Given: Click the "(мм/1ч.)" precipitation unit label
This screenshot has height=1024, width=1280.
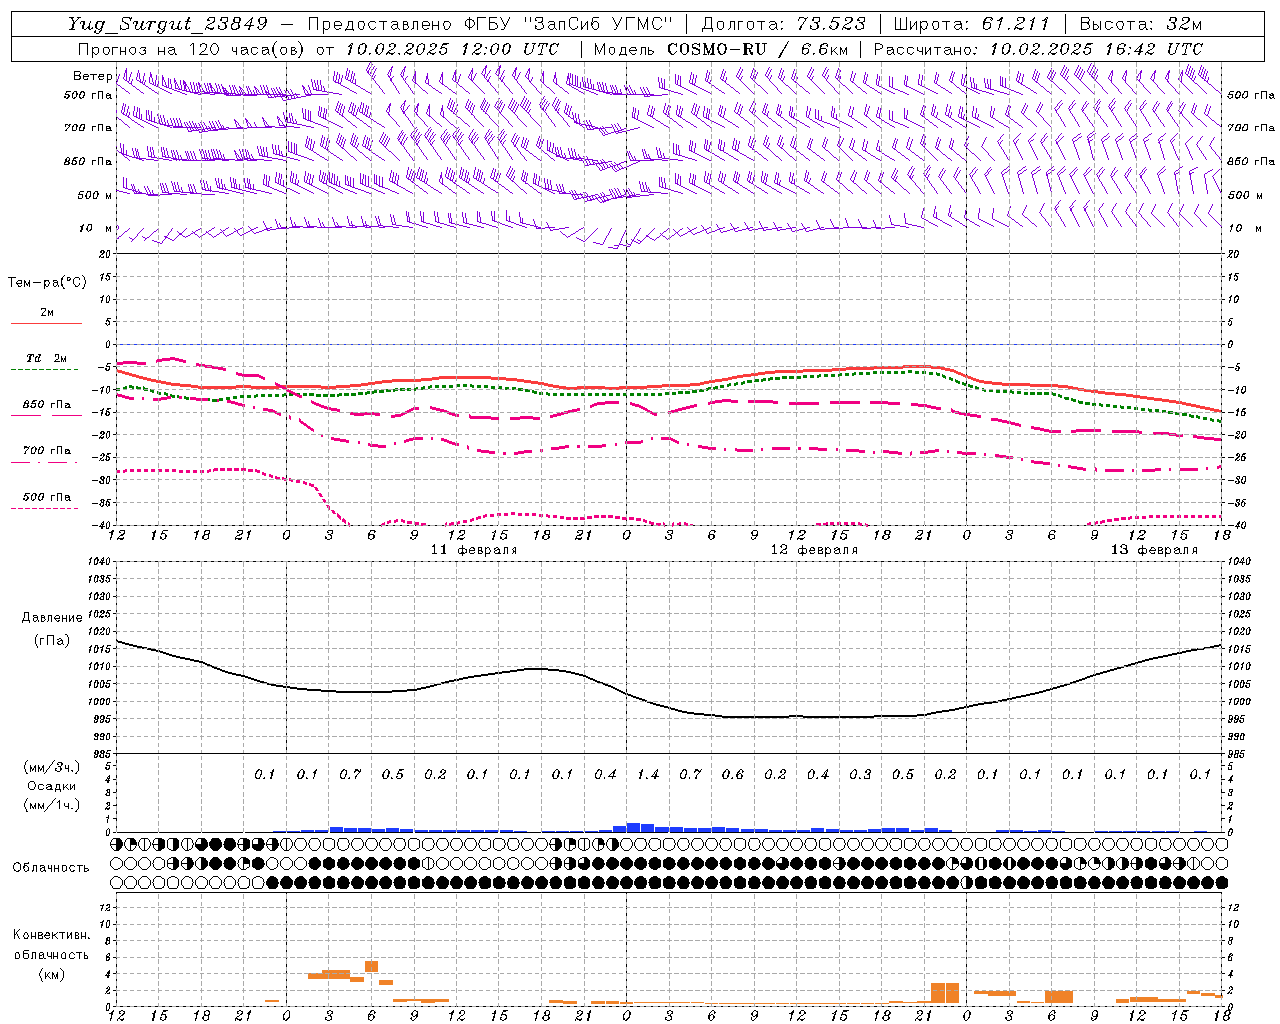Looking at the screenshot, I should pyautogui.click(x=52, y=805).
